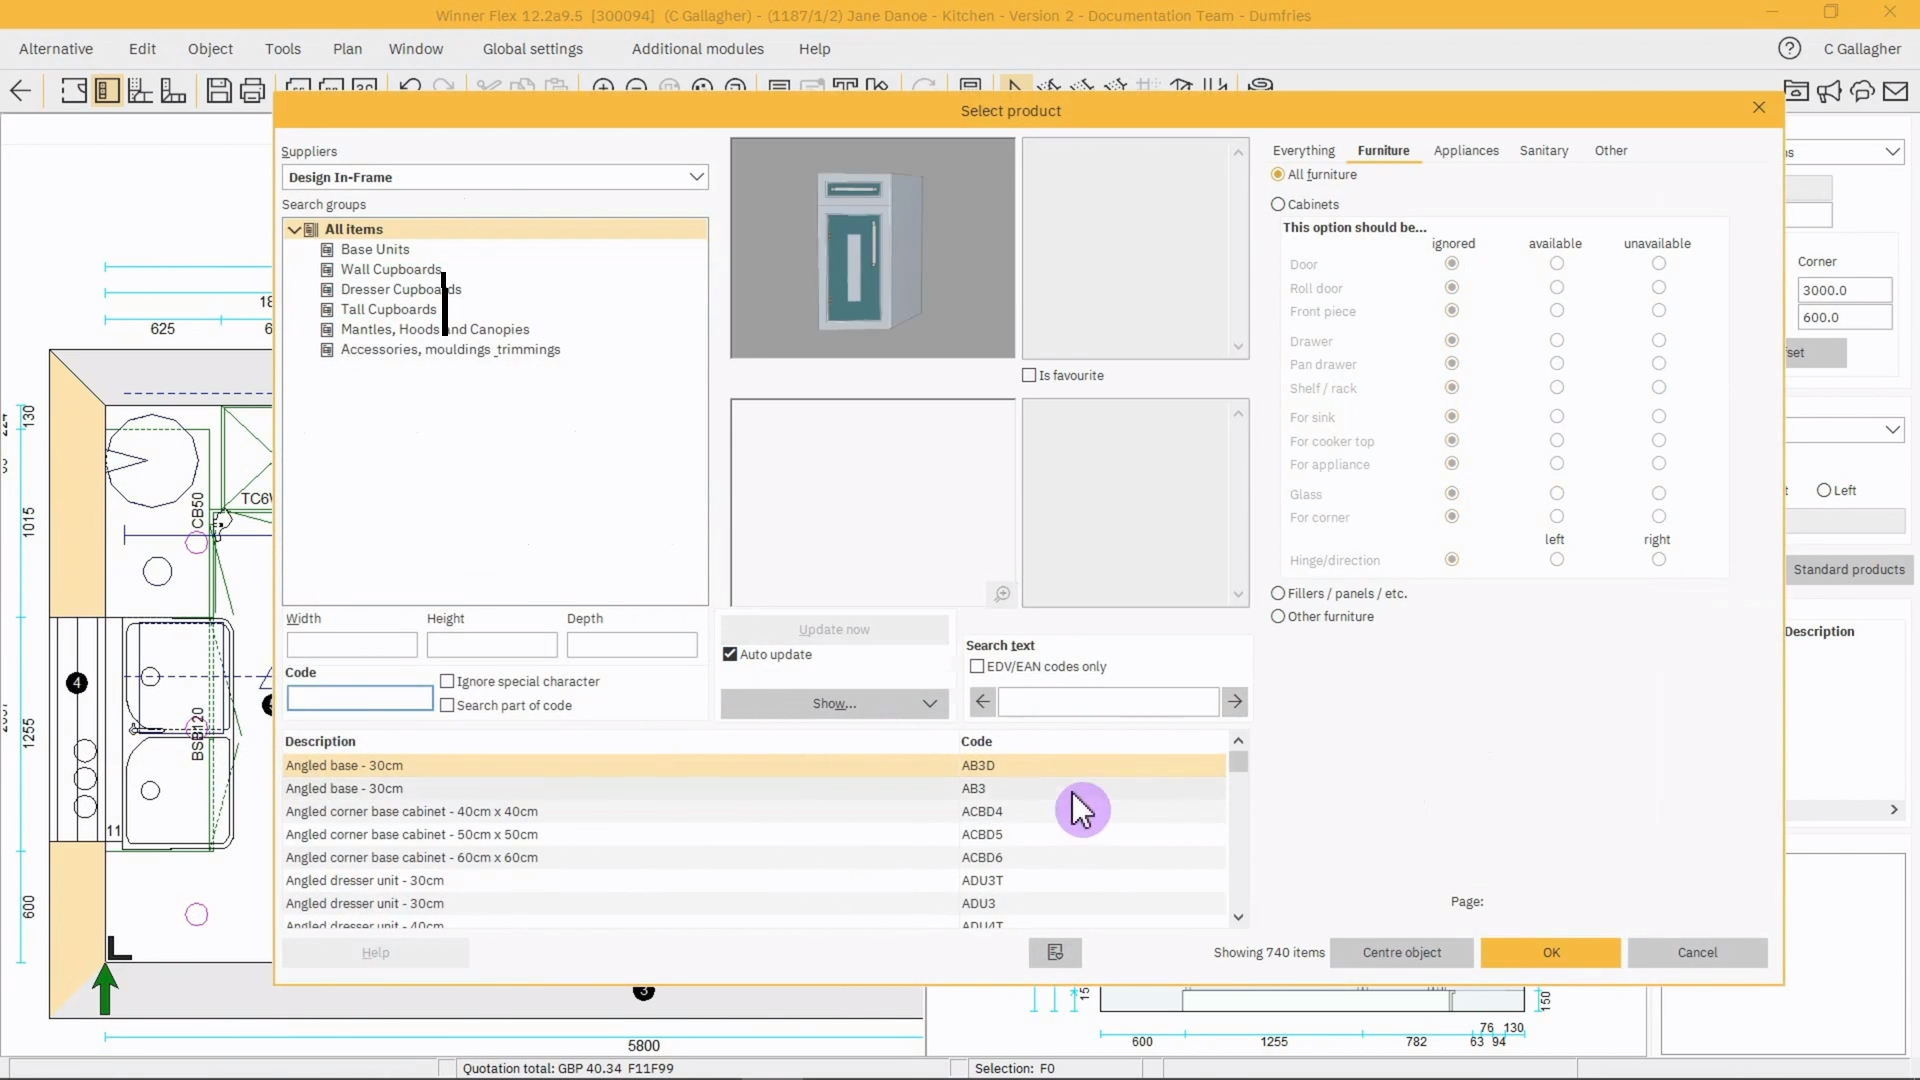Switch to the Appliances tab
Screen dimensions: 1920x1080
tap(1466, 151)
